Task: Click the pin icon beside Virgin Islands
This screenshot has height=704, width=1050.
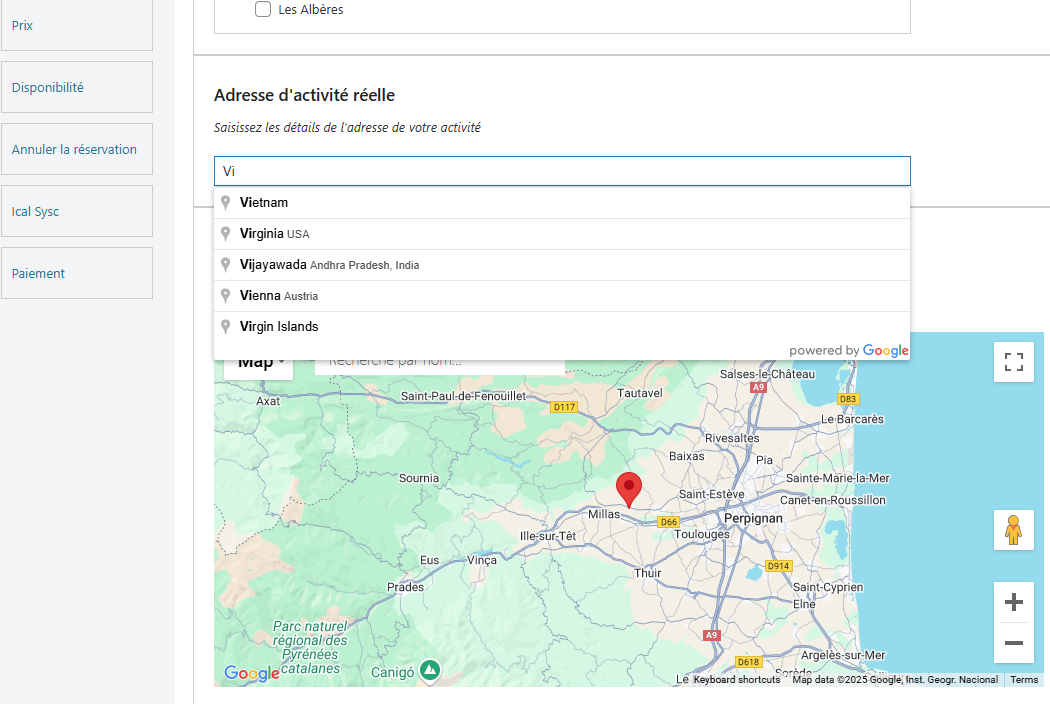Action: [x=226, y=326]
